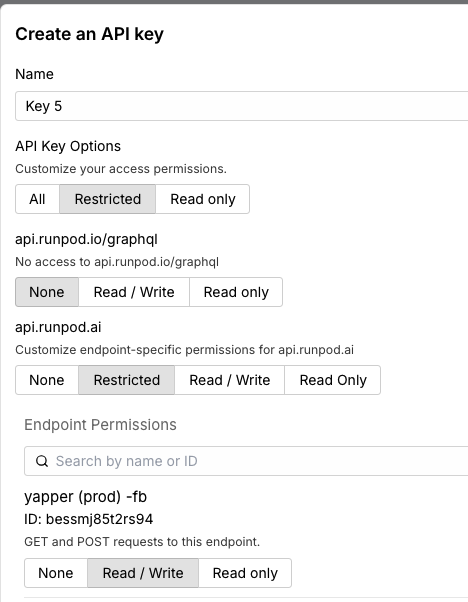
Task: Select Read only under API Key Options
Action: point(203,199)
